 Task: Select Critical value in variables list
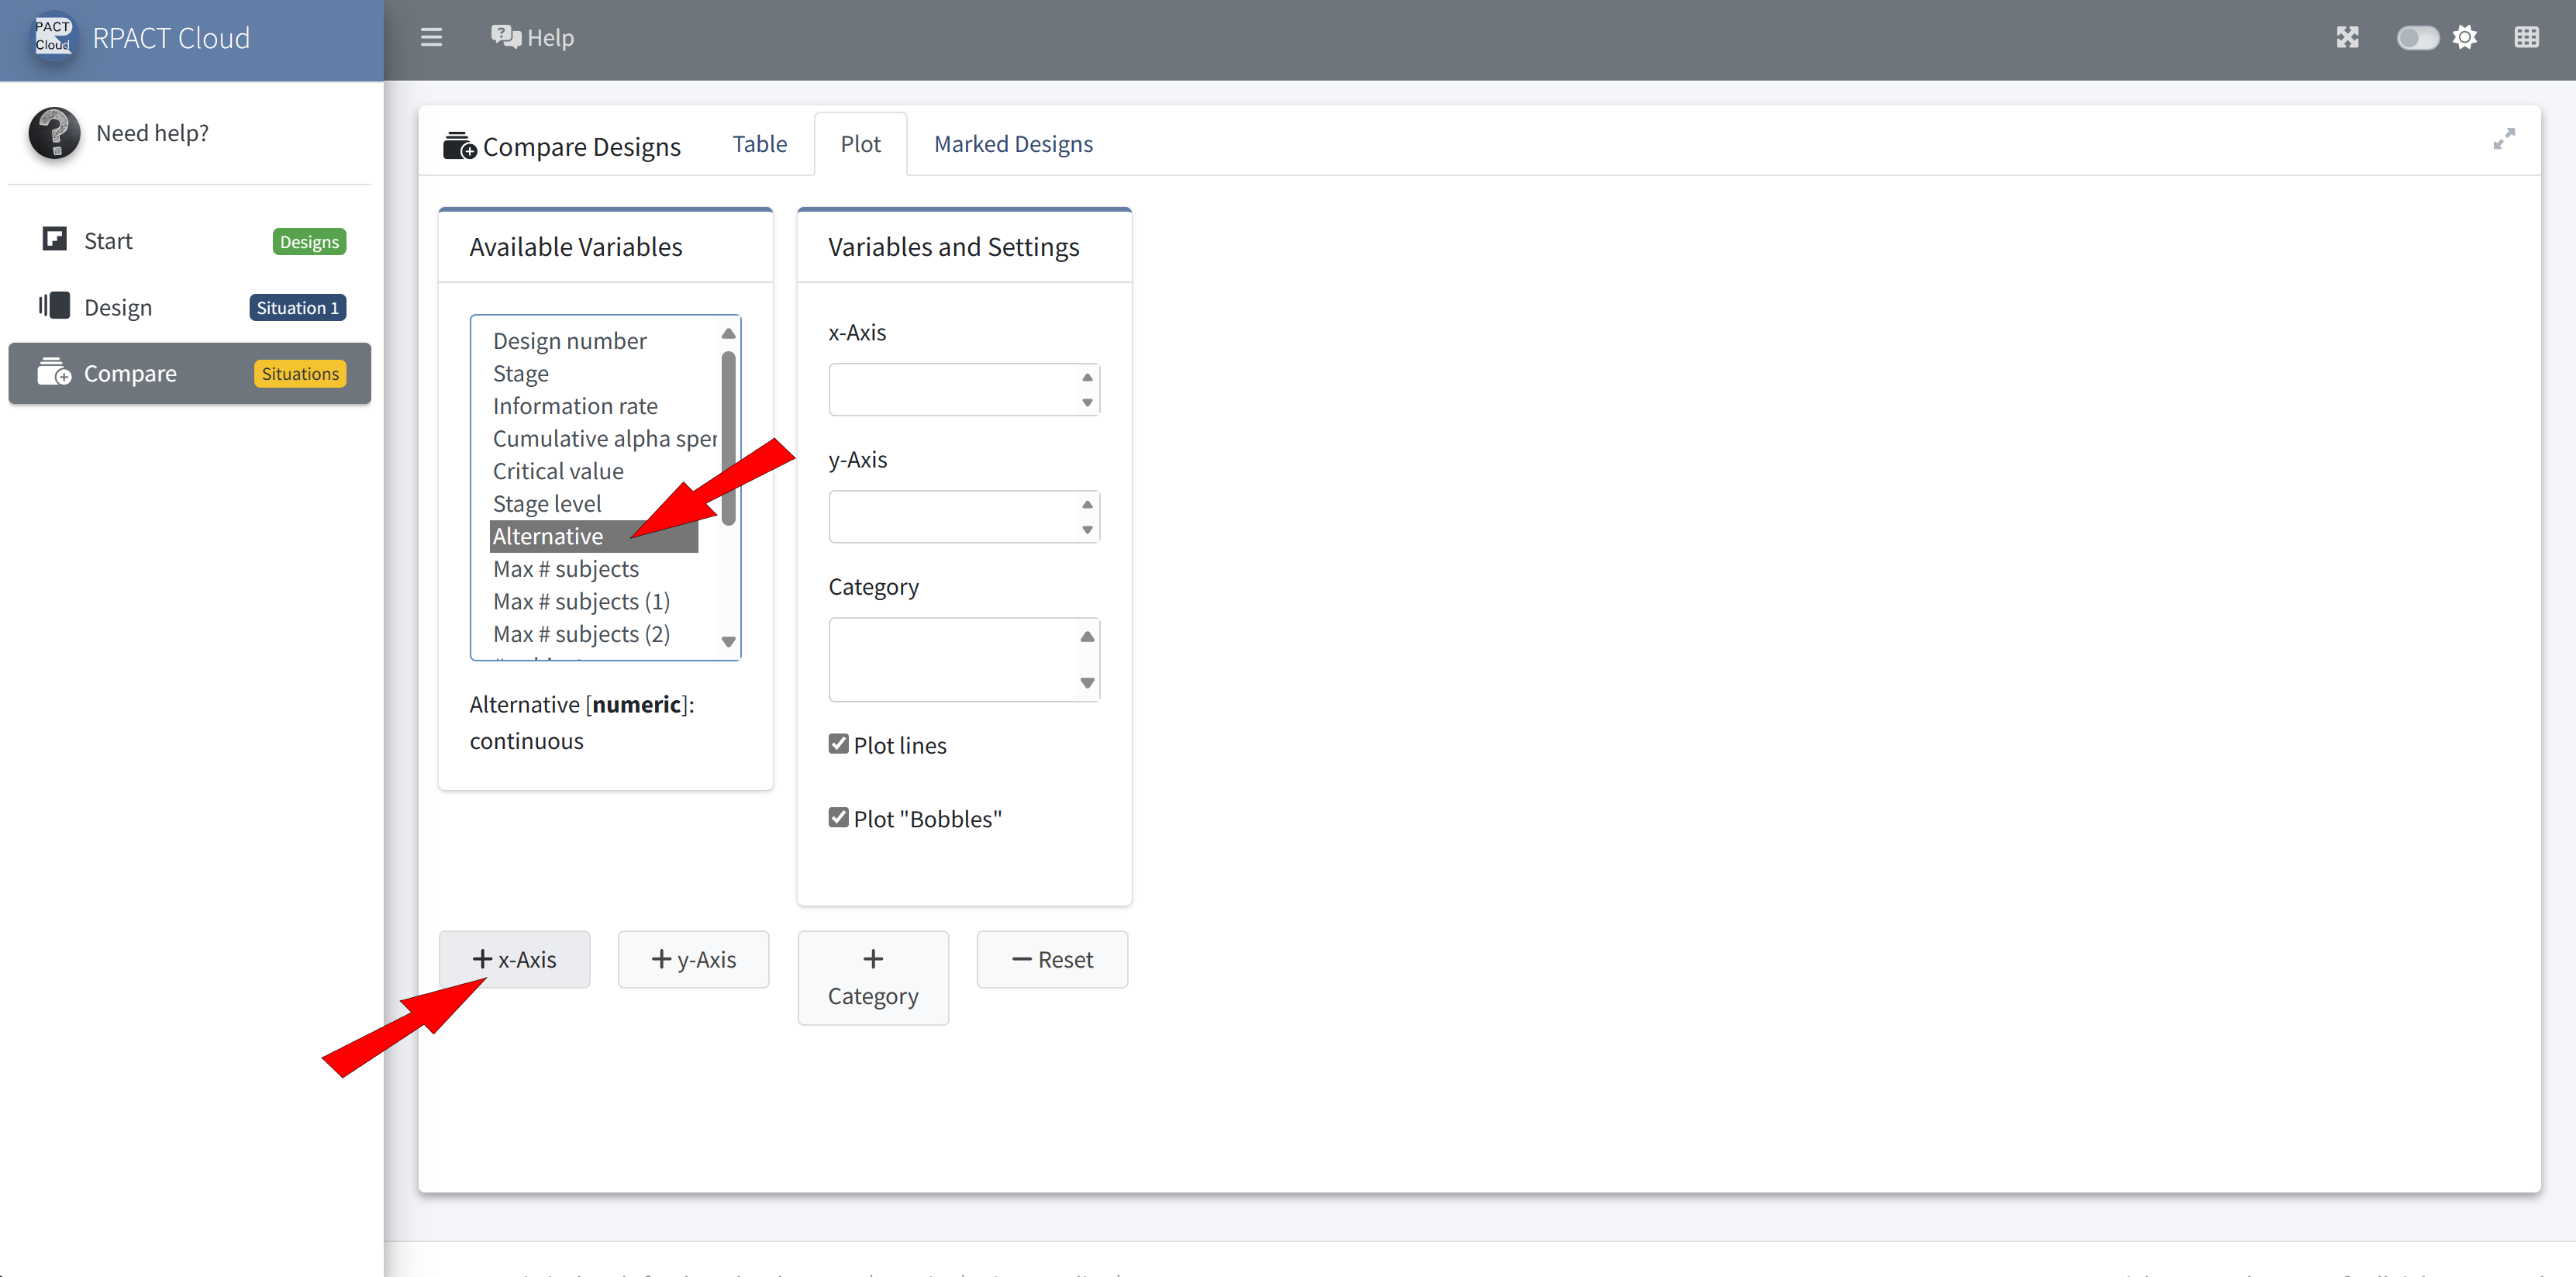click(x=558, y=471)
